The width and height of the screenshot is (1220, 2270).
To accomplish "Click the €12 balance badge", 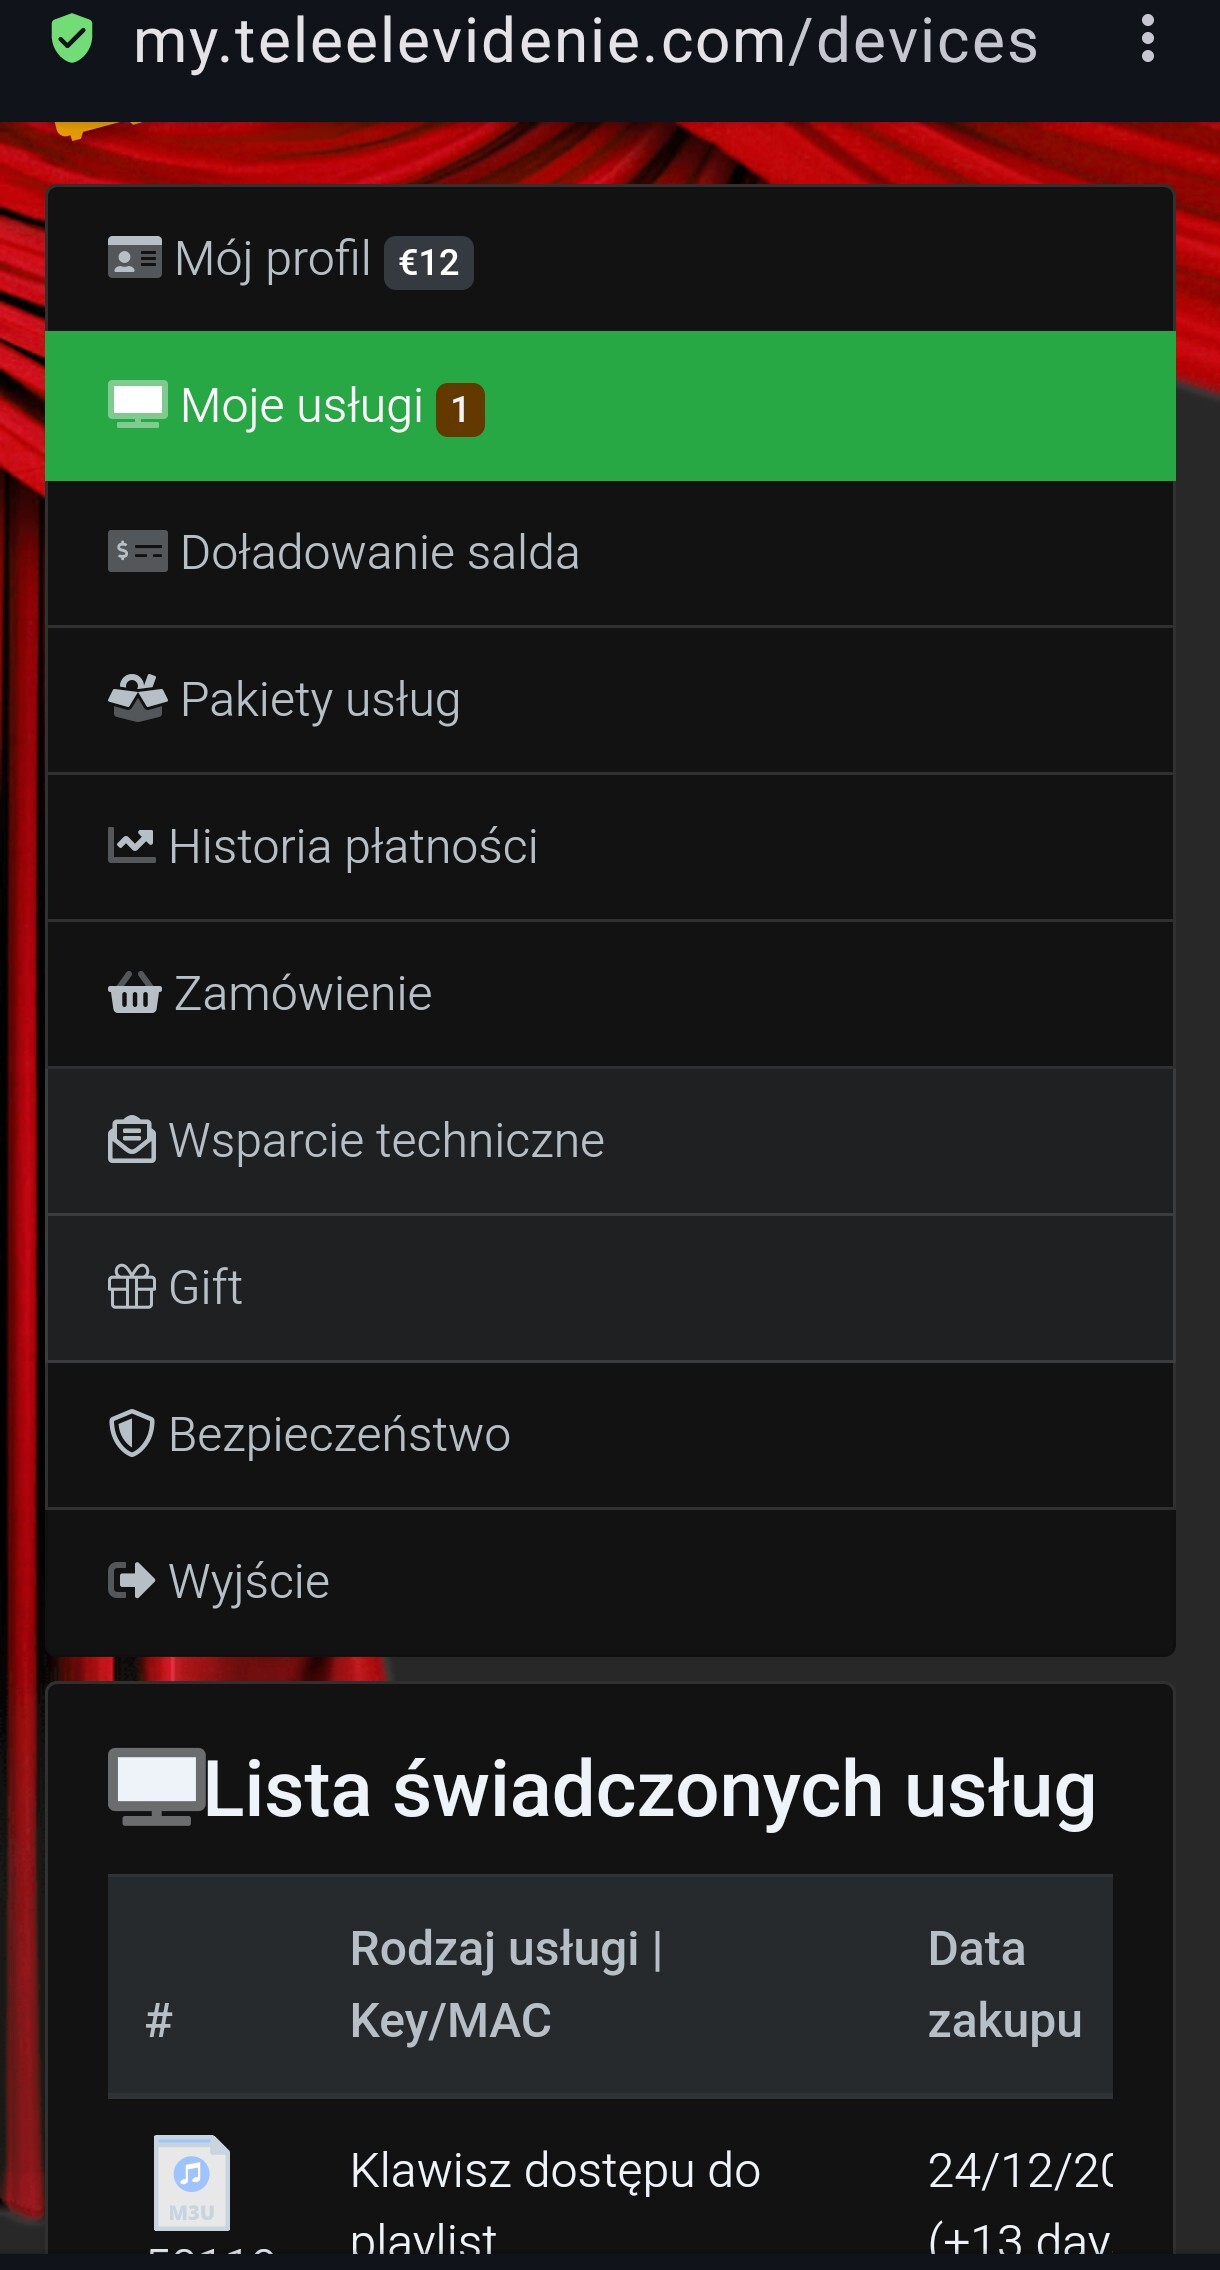I will 429,263.
